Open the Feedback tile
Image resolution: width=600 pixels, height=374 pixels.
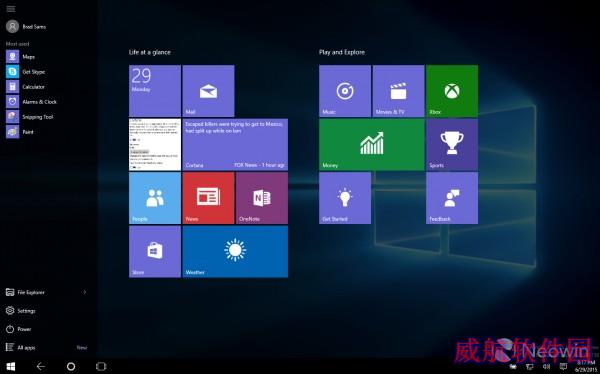(x=452, y=198)
